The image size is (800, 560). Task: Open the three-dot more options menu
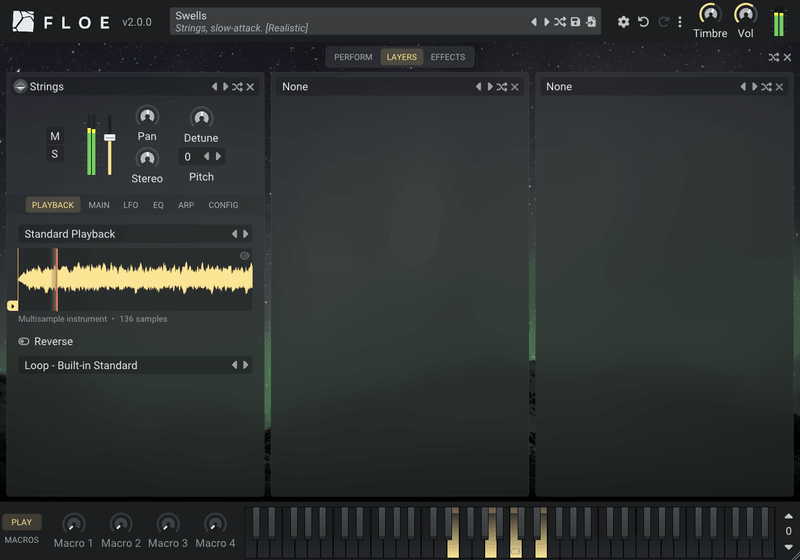pos(680,22)
